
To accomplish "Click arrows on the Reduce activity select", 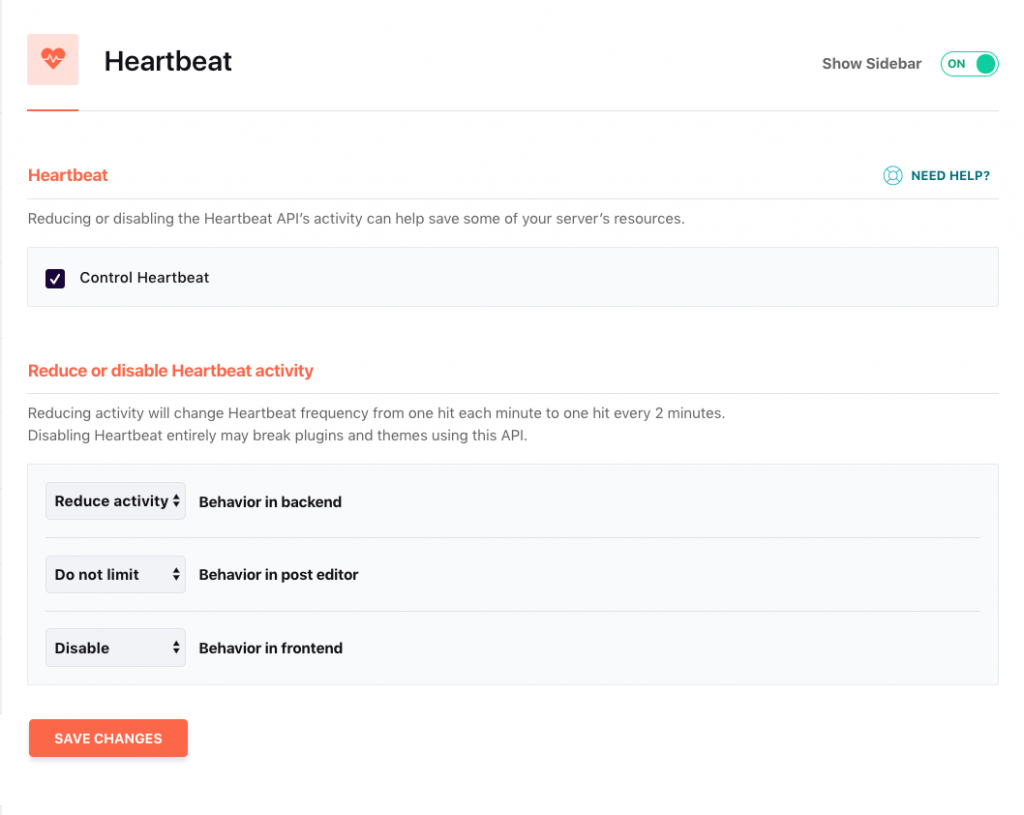I will click(x=176, y=501).
